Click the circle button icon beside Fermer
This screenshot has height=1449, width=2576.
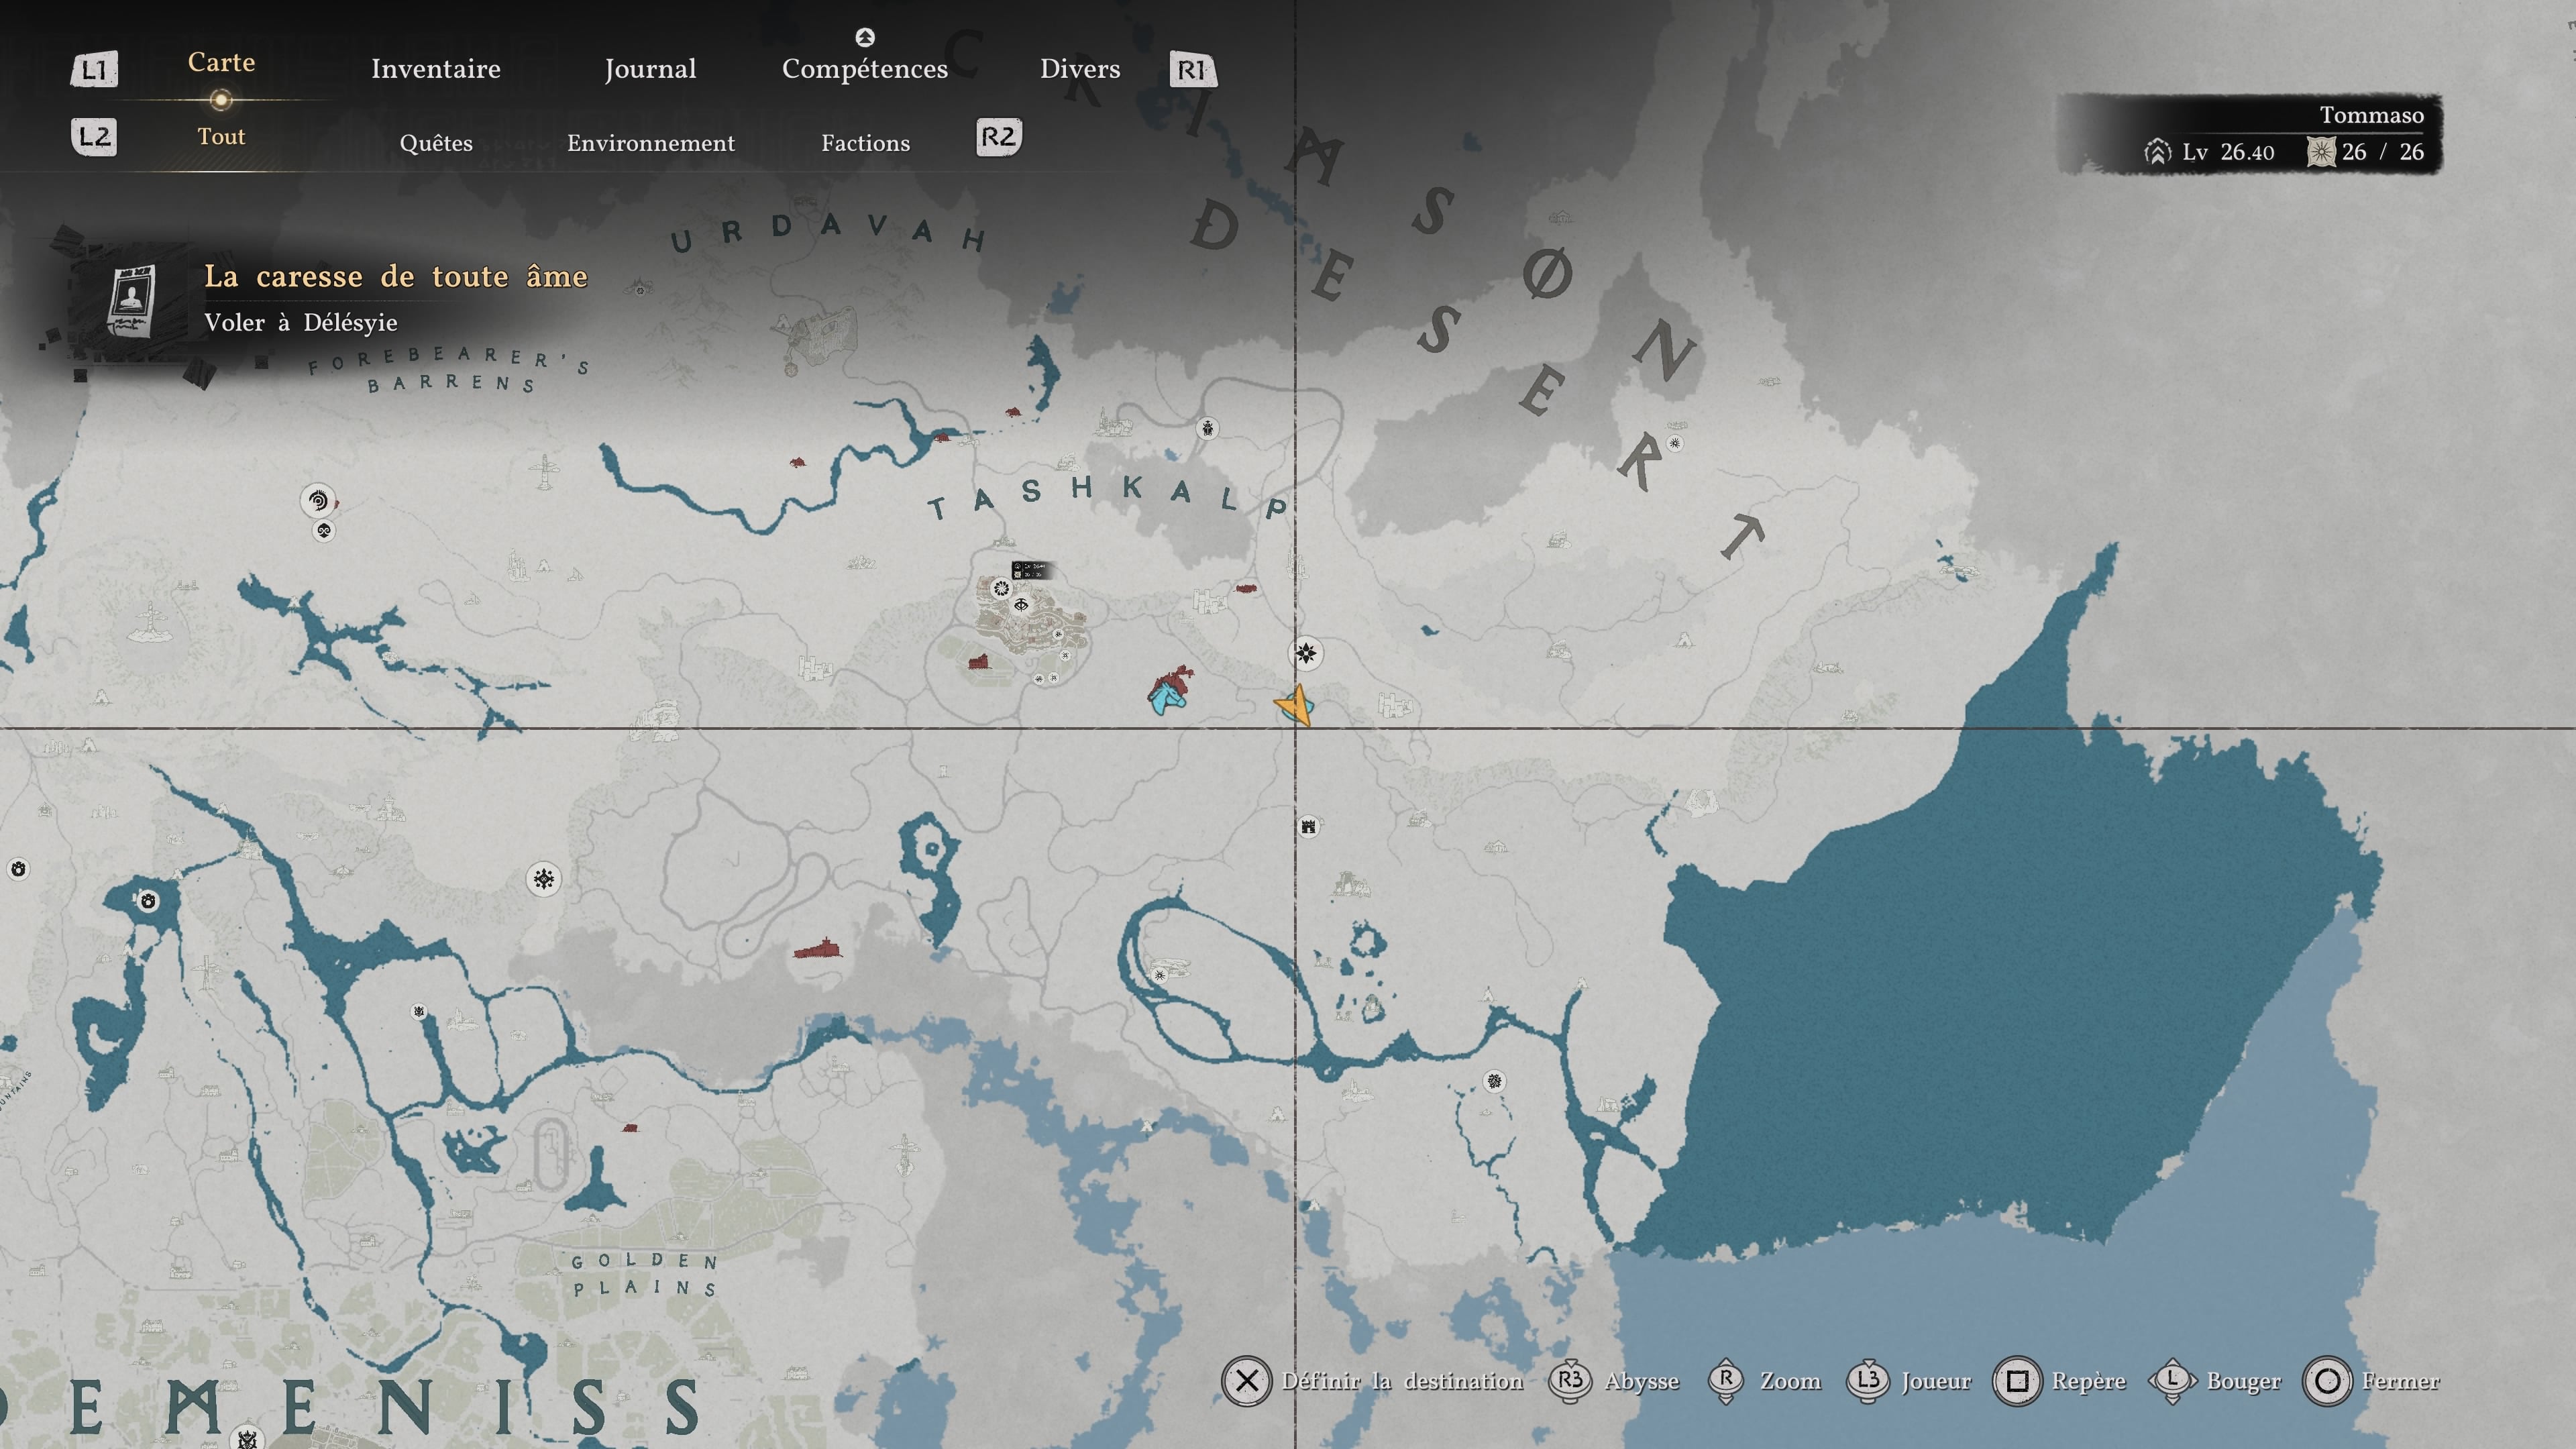2327,1381
